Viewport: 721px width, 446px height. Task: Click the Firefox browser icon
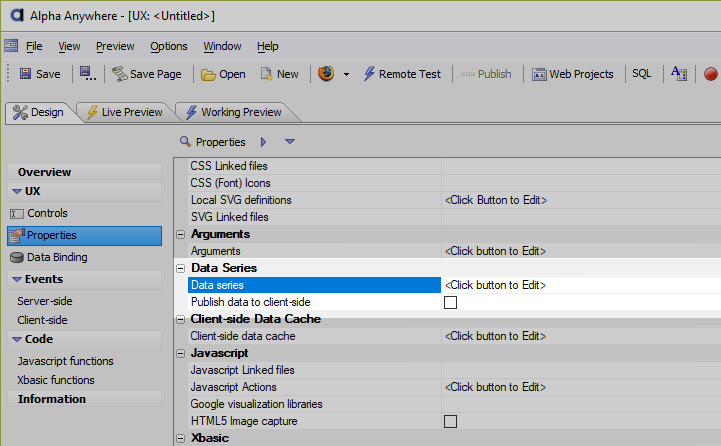(x=326, y=74)
